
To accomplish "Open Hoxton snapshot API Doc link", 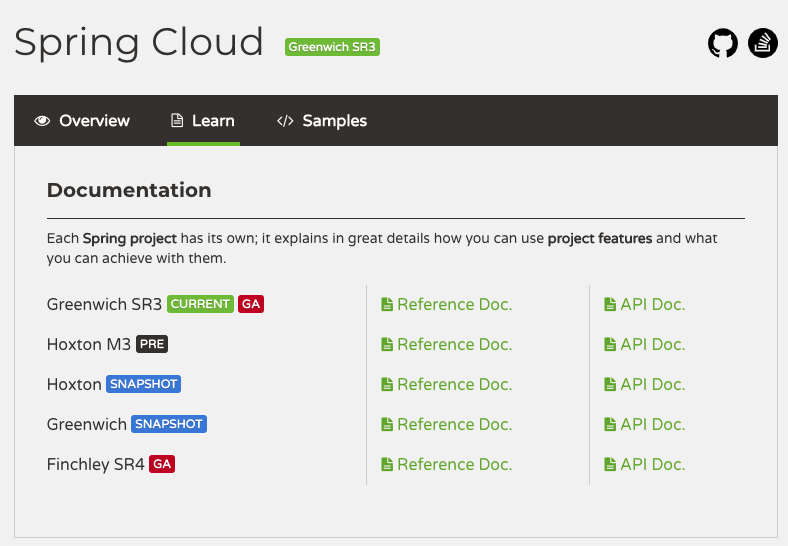I will pos(652,385).
